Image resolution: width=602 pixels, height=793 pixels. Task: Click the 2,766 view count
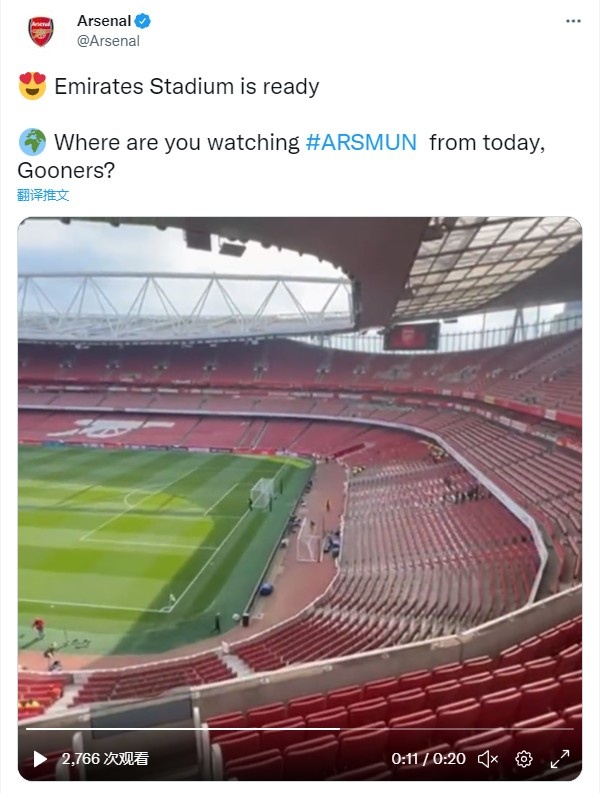(x=105, y=759)
